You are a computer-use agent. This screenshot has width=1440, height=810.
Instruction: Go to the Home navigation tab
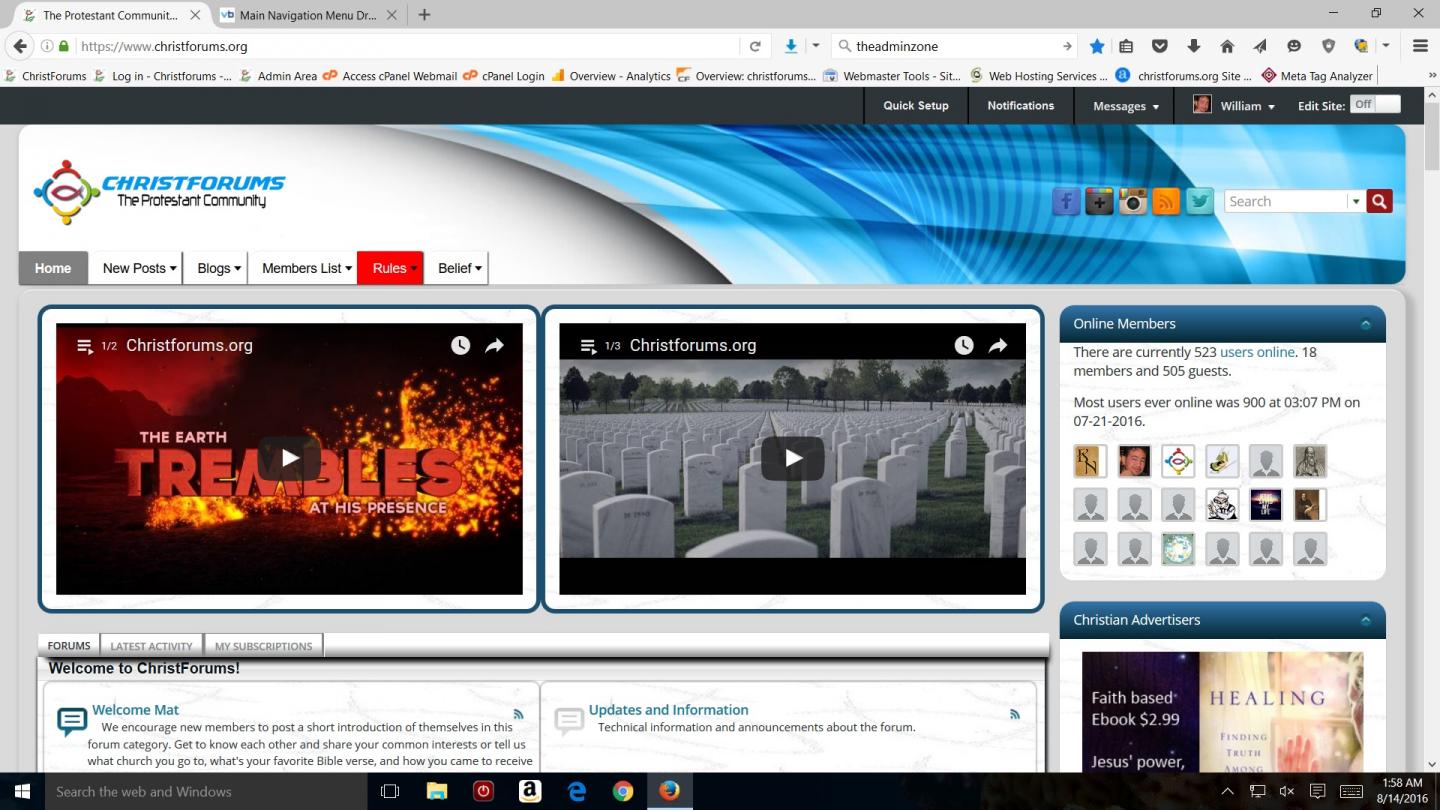pos(53,268)
